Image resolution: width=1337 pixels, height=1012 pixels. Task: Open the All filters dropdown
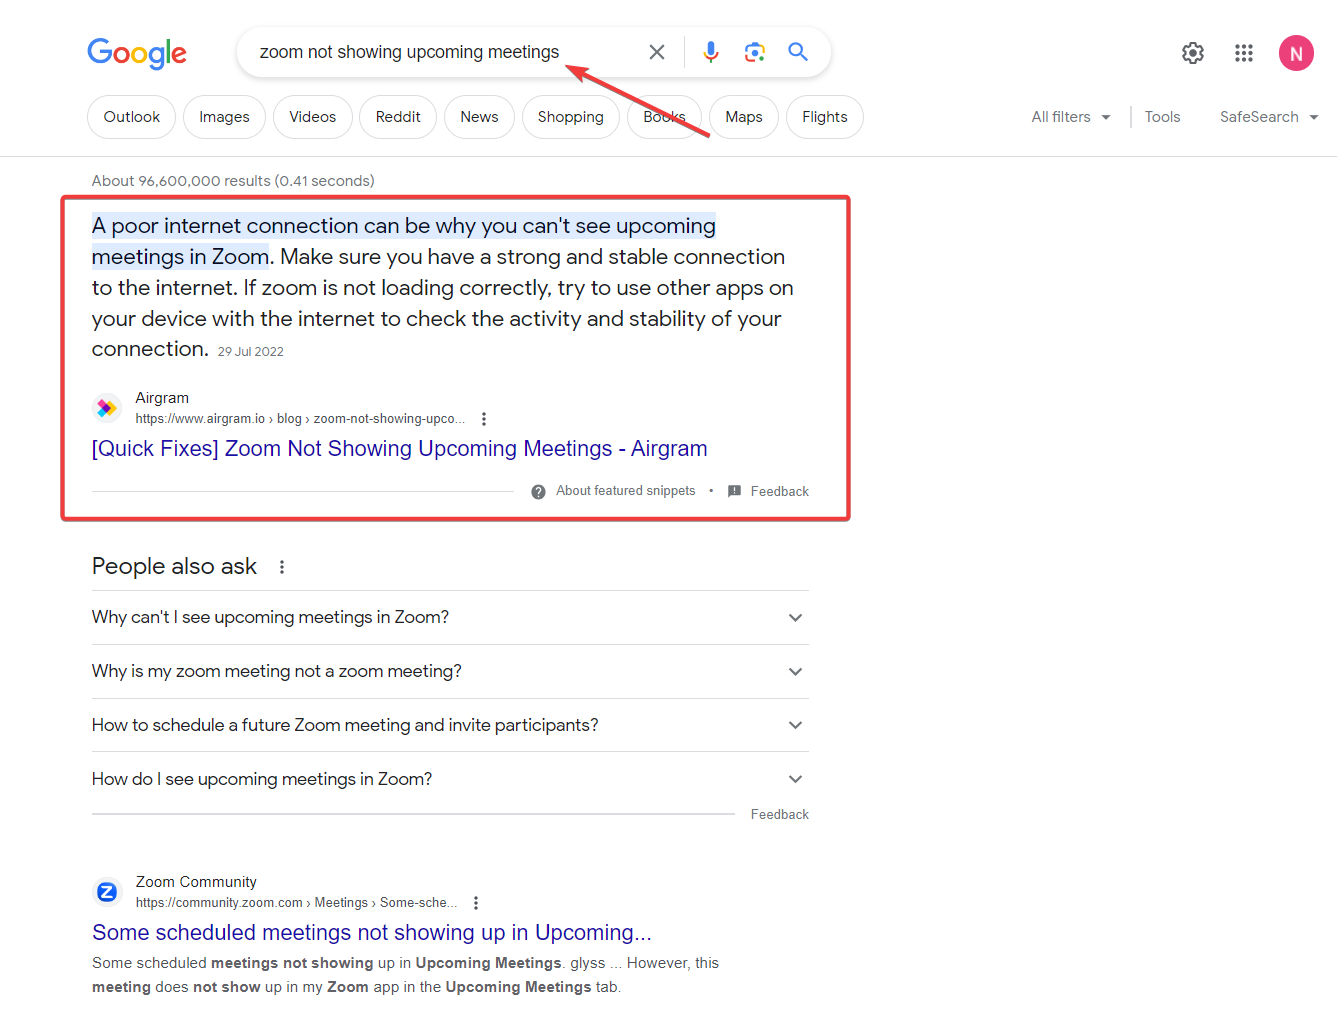coord(1071,117)
